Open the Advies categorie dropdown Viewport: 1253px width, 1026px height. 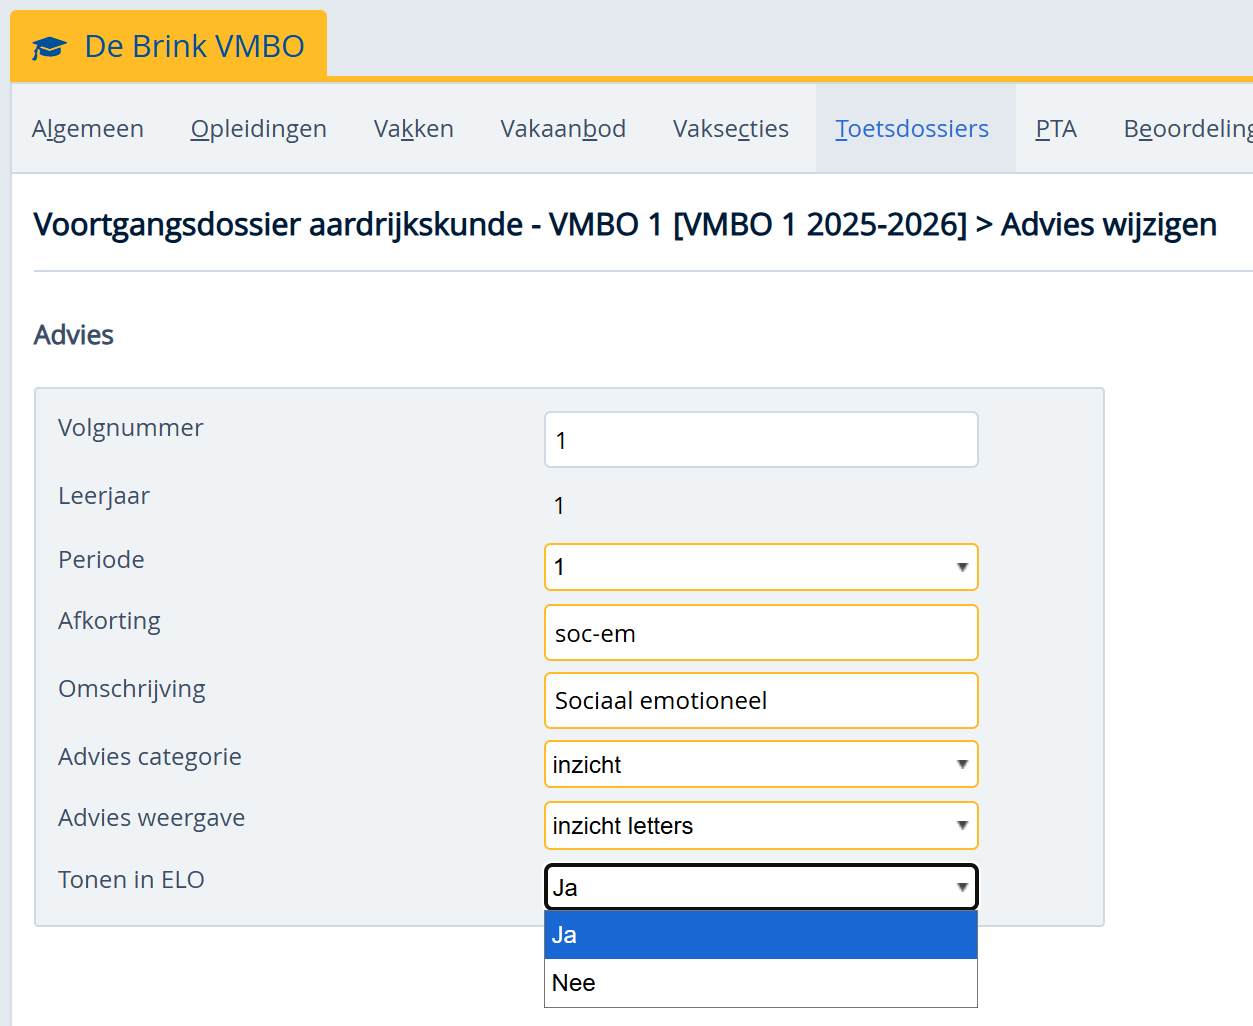(760, 765)
